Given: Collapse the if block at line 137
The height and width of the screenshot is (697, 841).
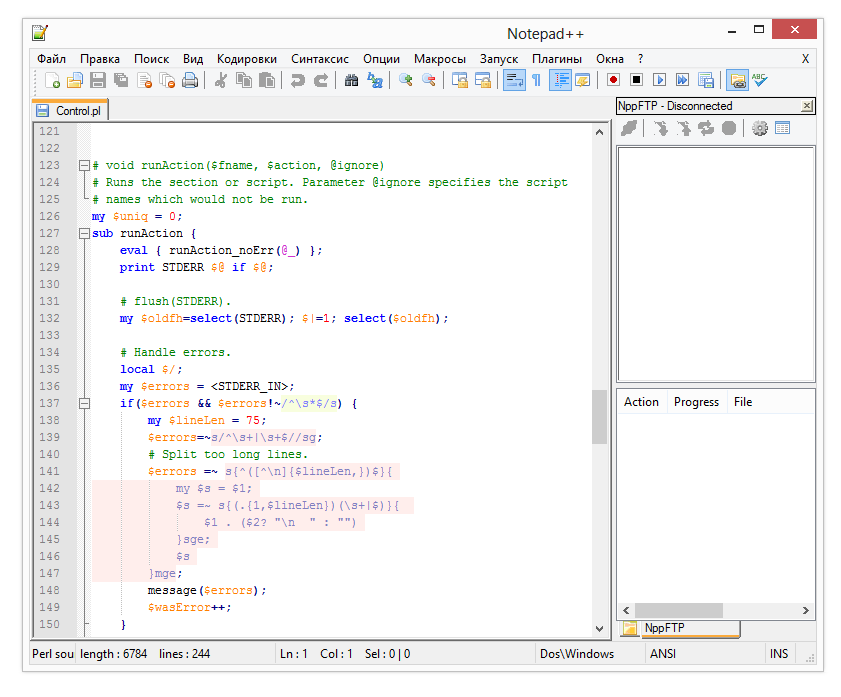Looking at the screenshot, I should [84, 403].
